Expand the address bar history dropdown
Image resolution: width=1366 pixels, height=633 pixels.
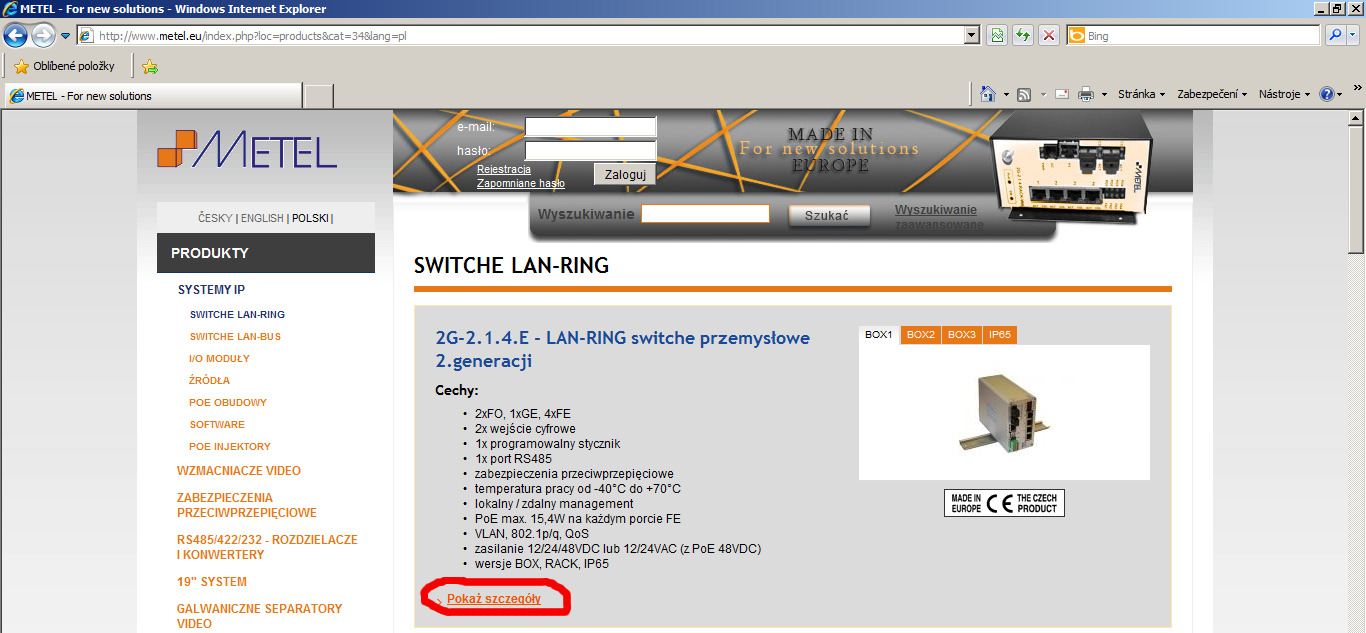972,35
